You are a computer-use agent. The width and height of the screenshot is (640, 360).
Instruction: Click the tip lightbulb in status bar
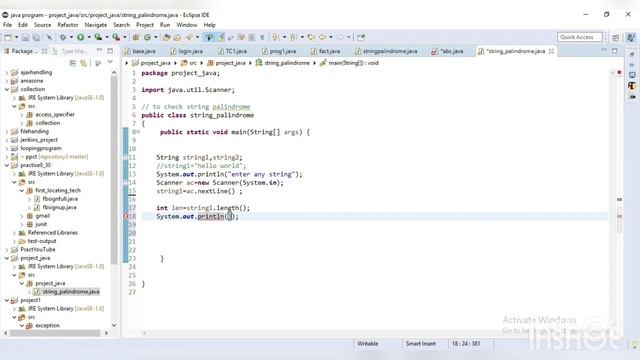click(x=634, y=345)
